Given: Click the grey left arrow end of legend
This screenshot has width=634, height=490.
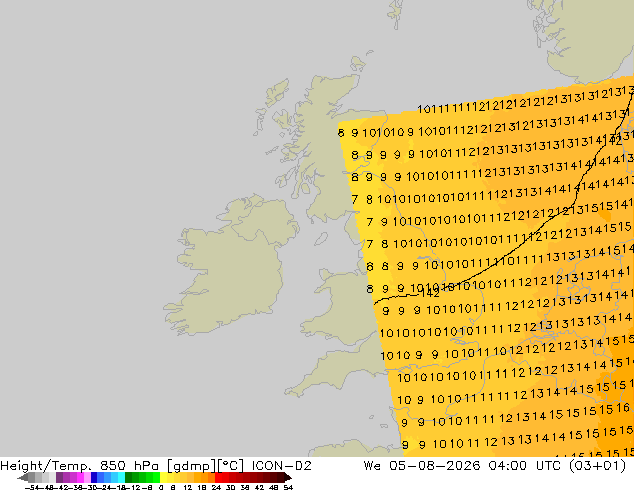Looking at the screenshot, I should pos(23,477).
